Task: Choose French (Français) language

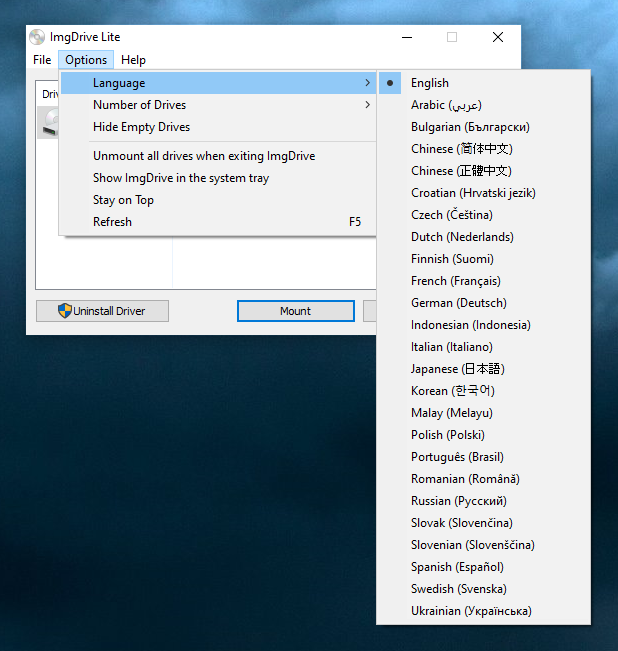Action: pos(484,281)
